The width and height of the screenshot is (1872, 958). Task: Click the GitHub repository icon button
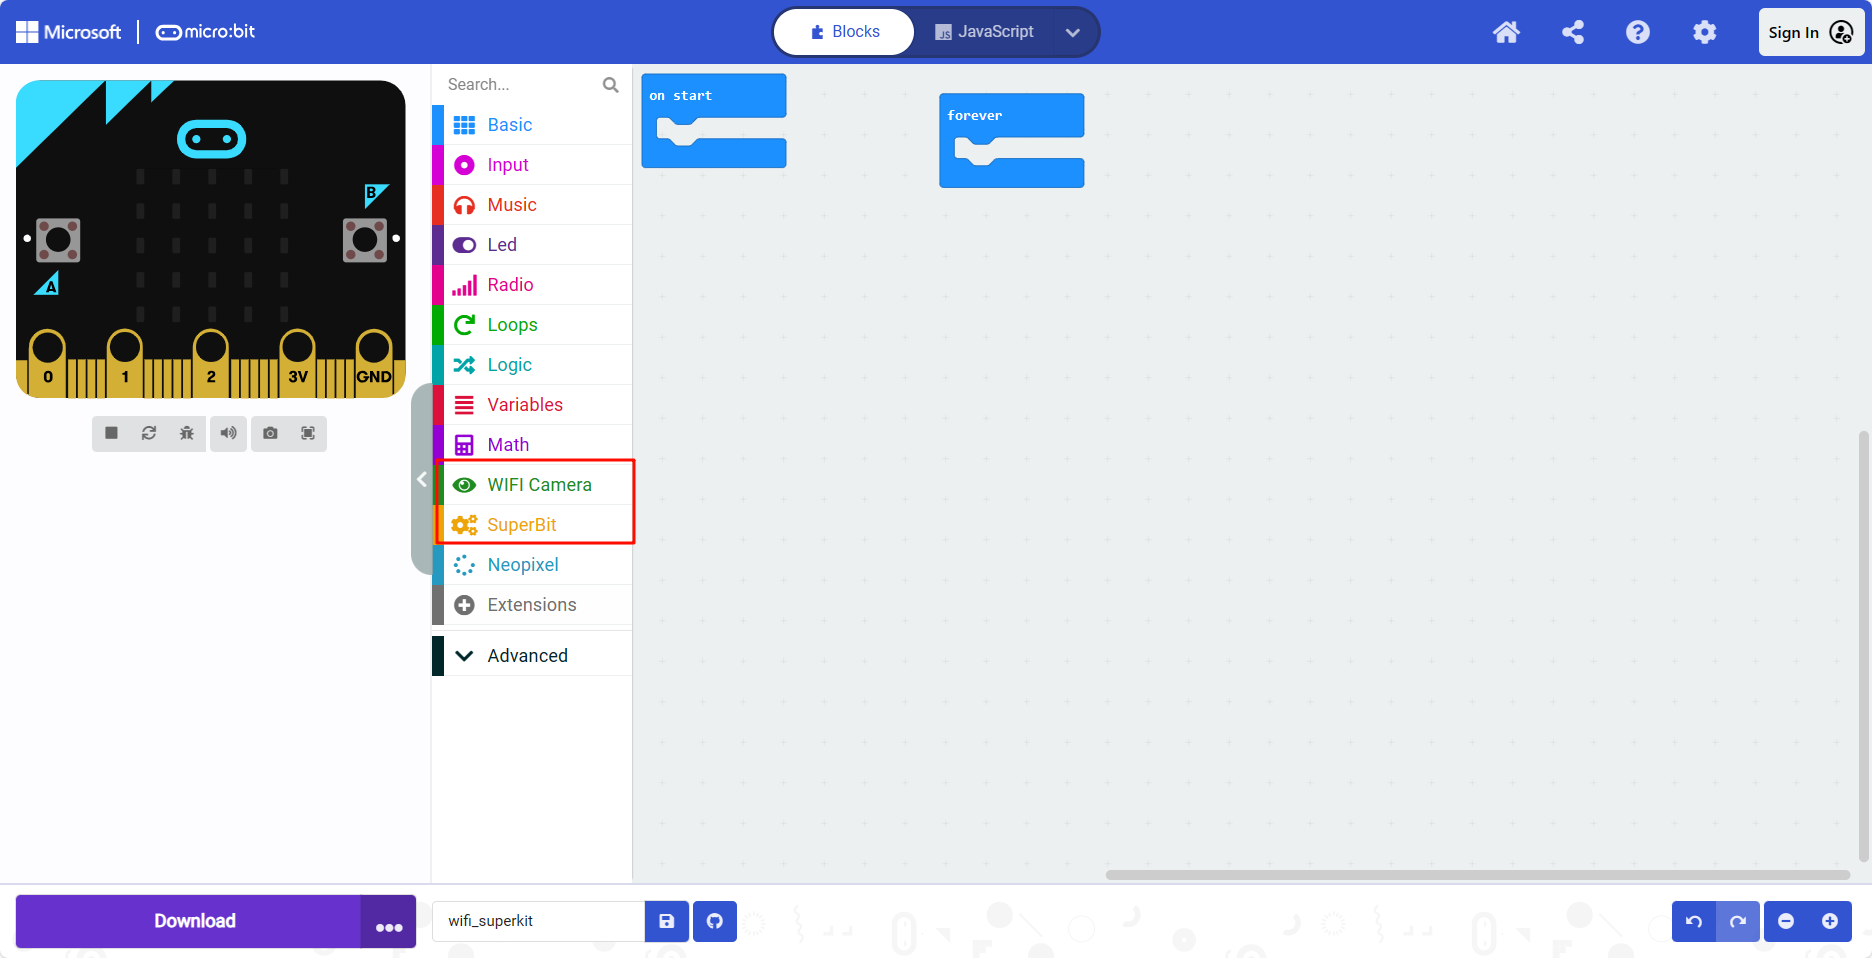click(715, 921)
